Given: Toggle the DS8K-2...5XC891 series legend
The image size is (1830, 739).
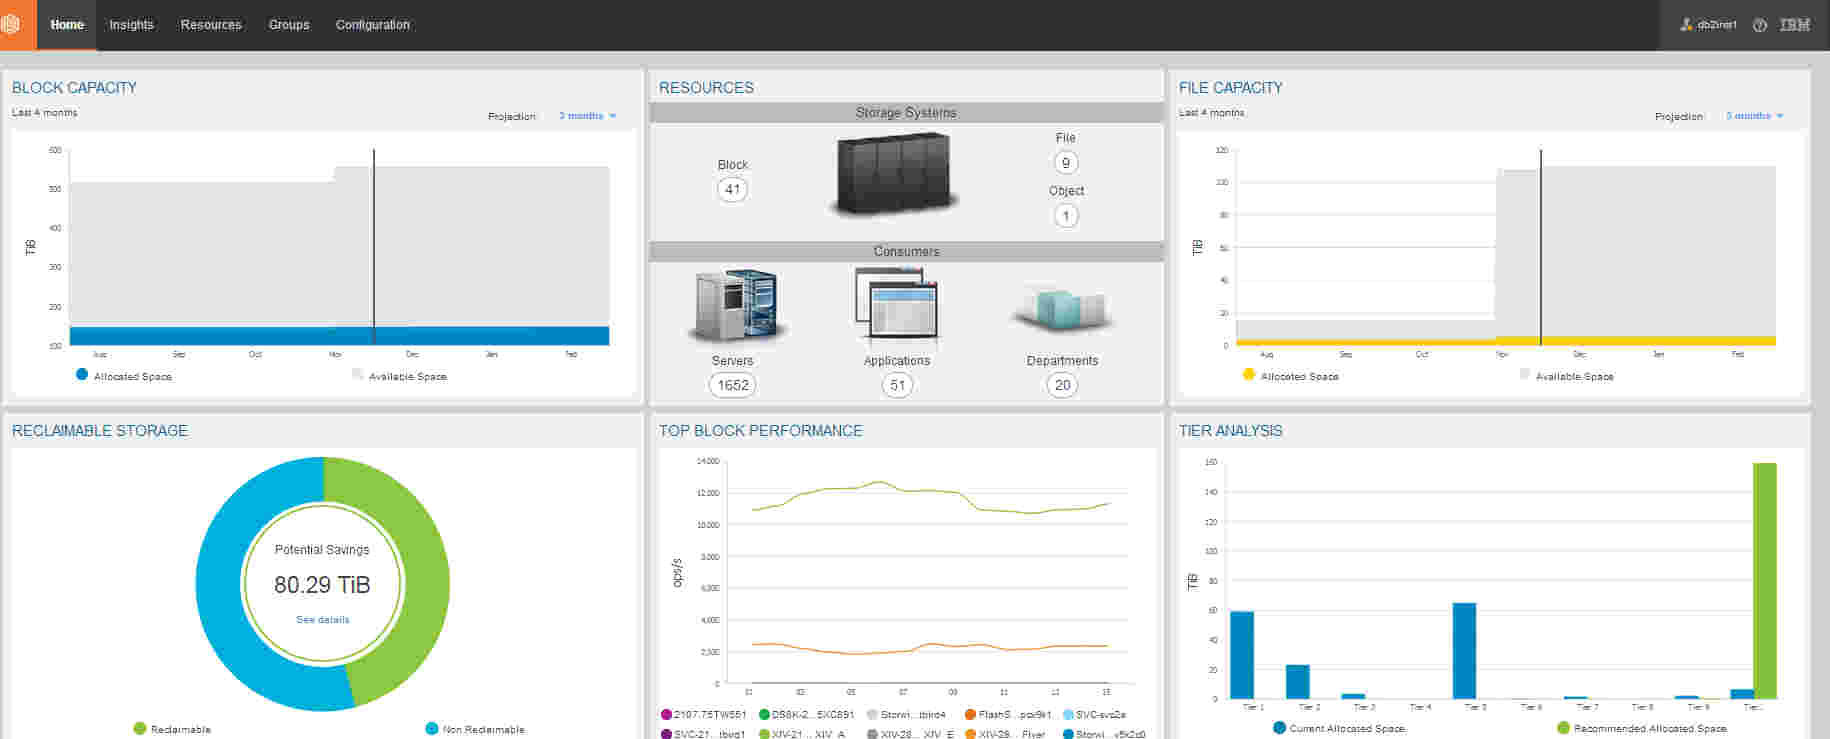Looking at the screenshot, I should click(x=807, y=715).
